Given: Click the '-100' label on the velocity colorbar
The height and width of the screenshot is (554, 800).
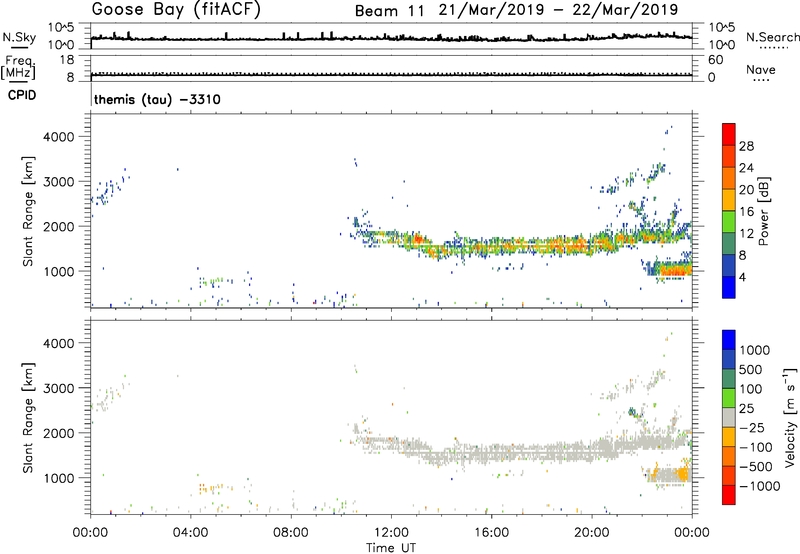Looking at the screenshot, I should tap(755, 447).
